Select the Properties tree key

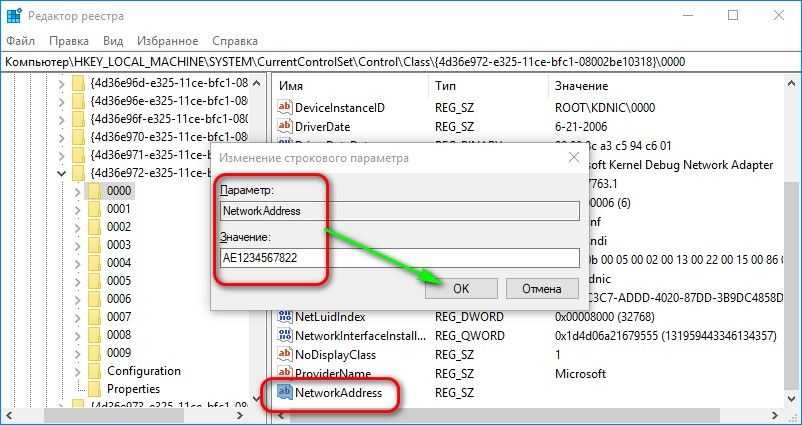[x=133, y=389]
